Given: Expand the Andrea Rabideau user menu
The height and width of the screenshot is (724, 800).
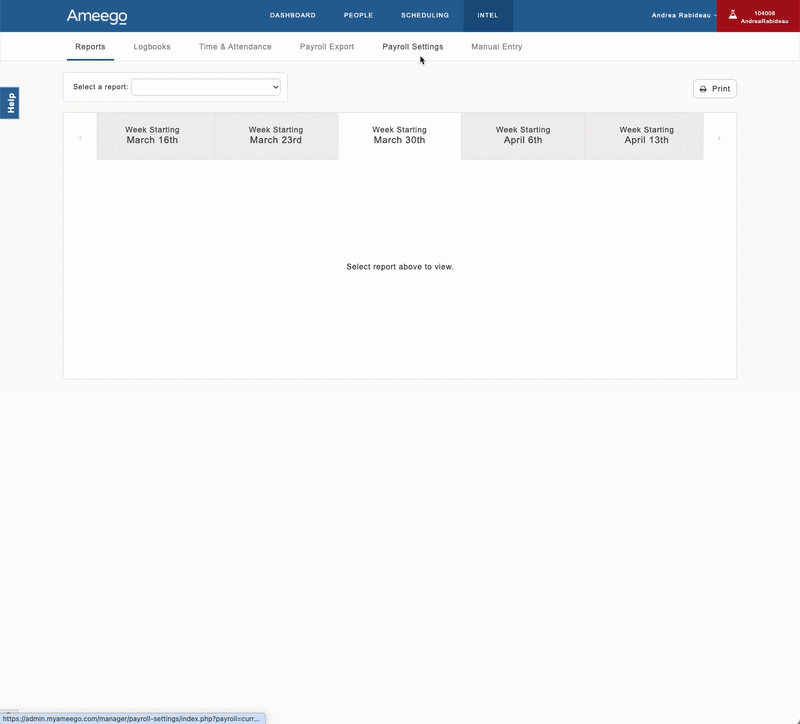Looking at the screenshot, I should 684,15.
